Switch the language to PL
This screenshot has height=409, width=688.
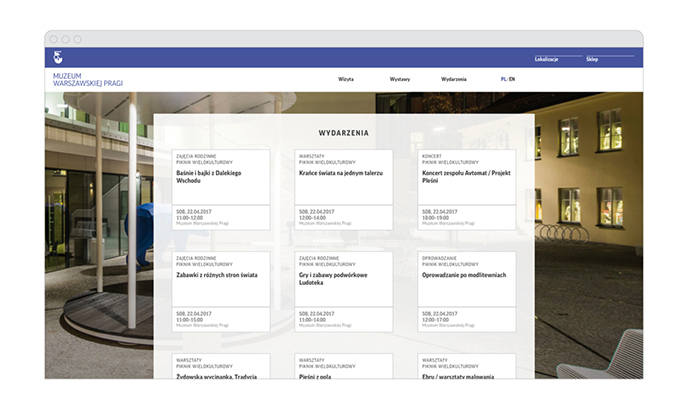504,78
